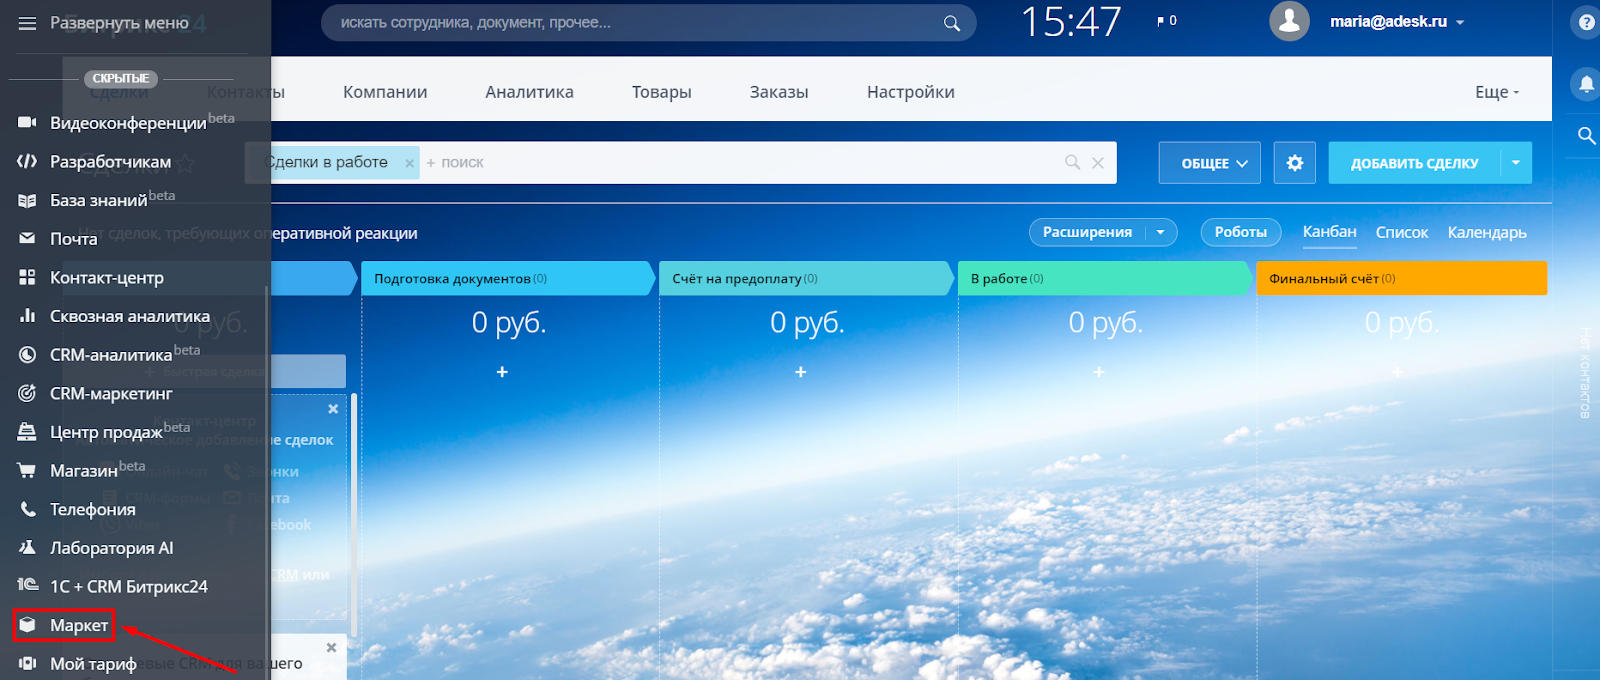Clear the deals filter with the X icon

tap(1098, 162)
